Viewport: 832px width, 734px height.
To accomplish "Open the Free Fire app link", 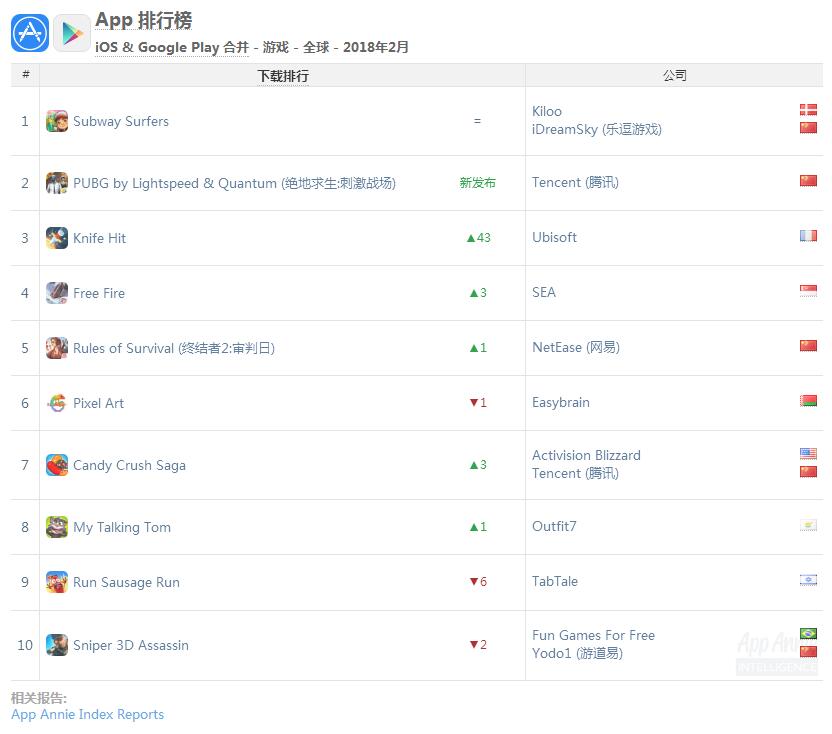I will [x=99, y=293].
